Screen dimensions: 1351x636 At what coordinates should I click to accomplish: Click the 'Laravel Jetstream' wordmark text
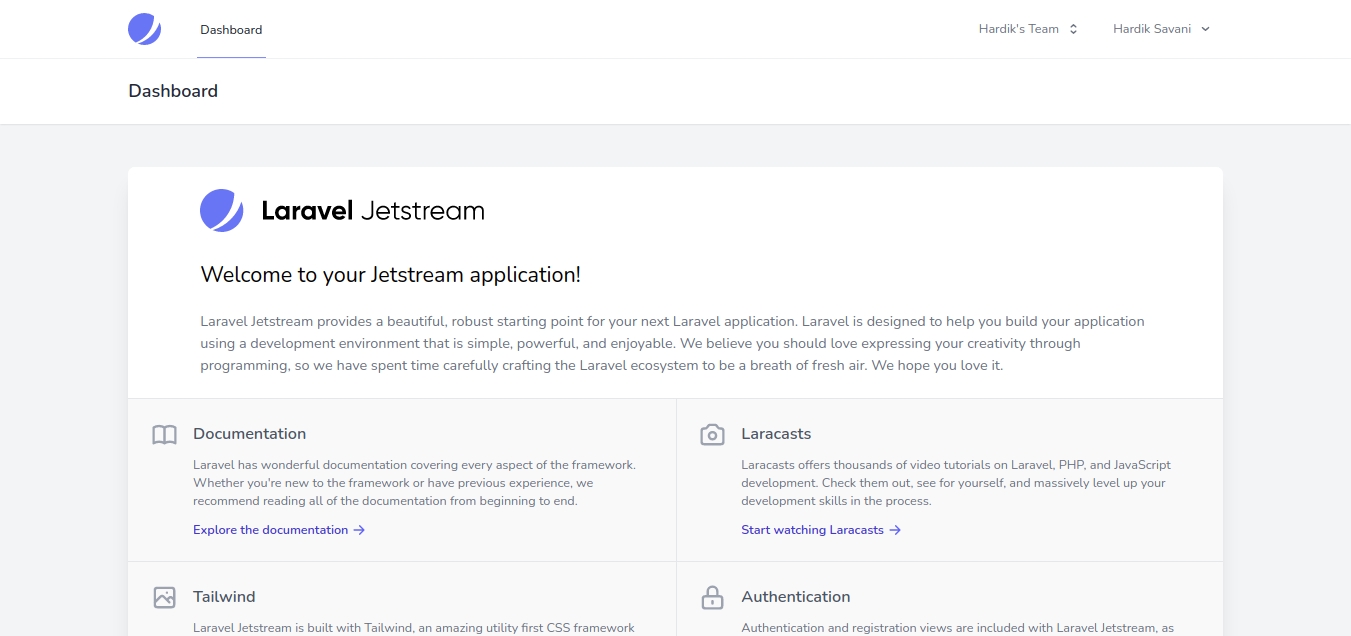coord(372,211)
